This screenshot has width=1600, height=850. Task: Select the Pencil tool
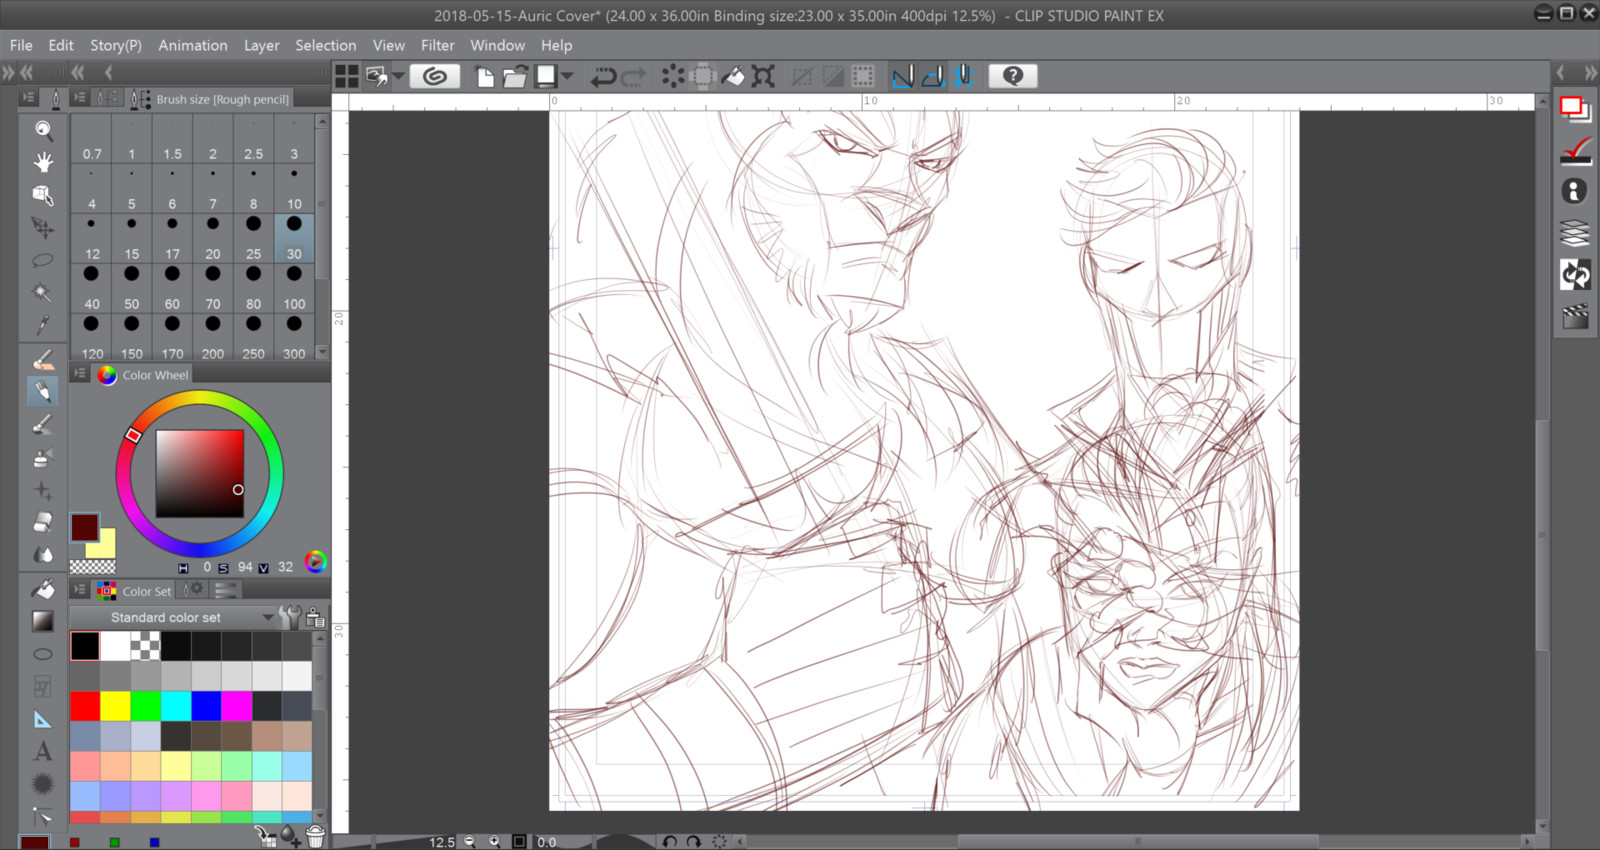click(x=43, y=392)
